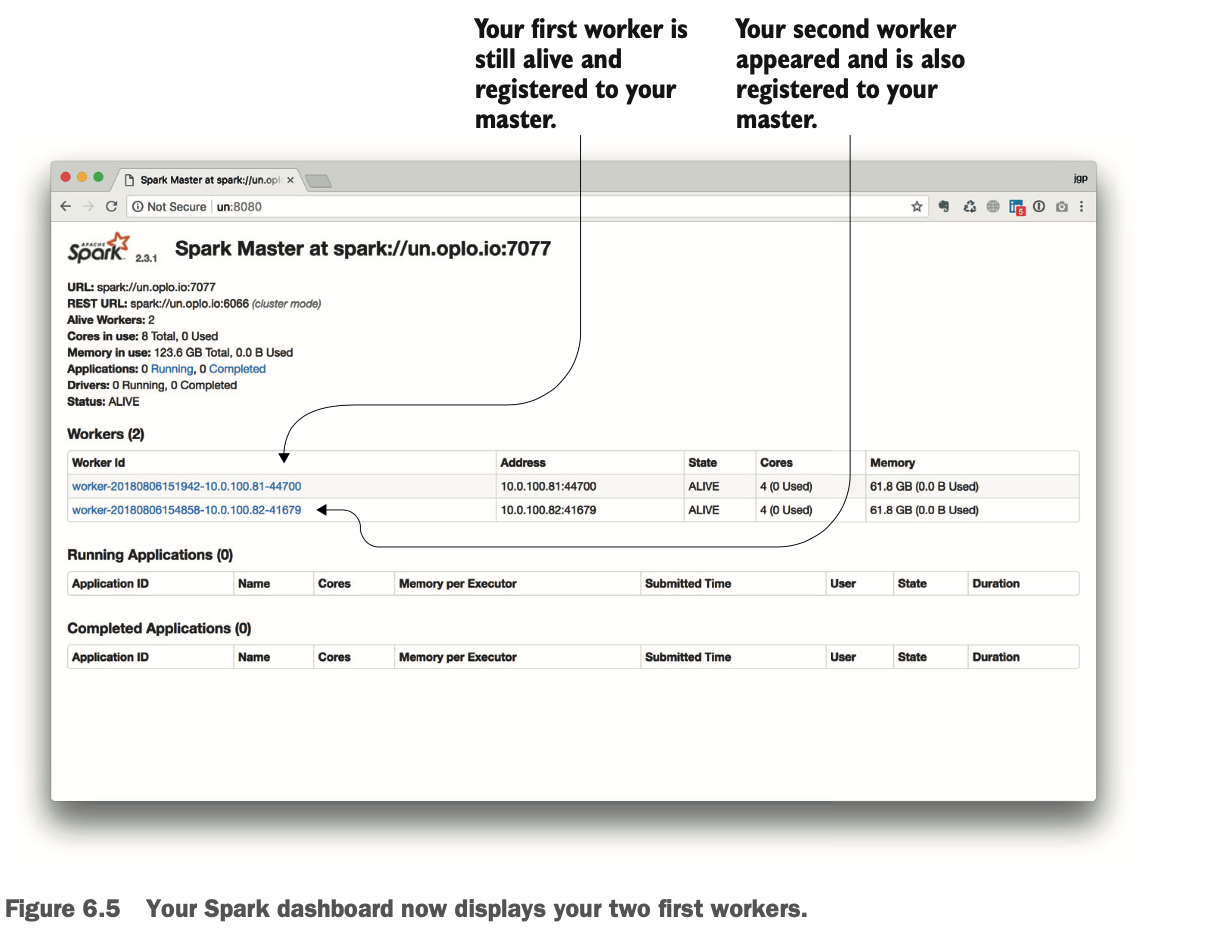Click the Status: ALIVE line

click(103, 402)
